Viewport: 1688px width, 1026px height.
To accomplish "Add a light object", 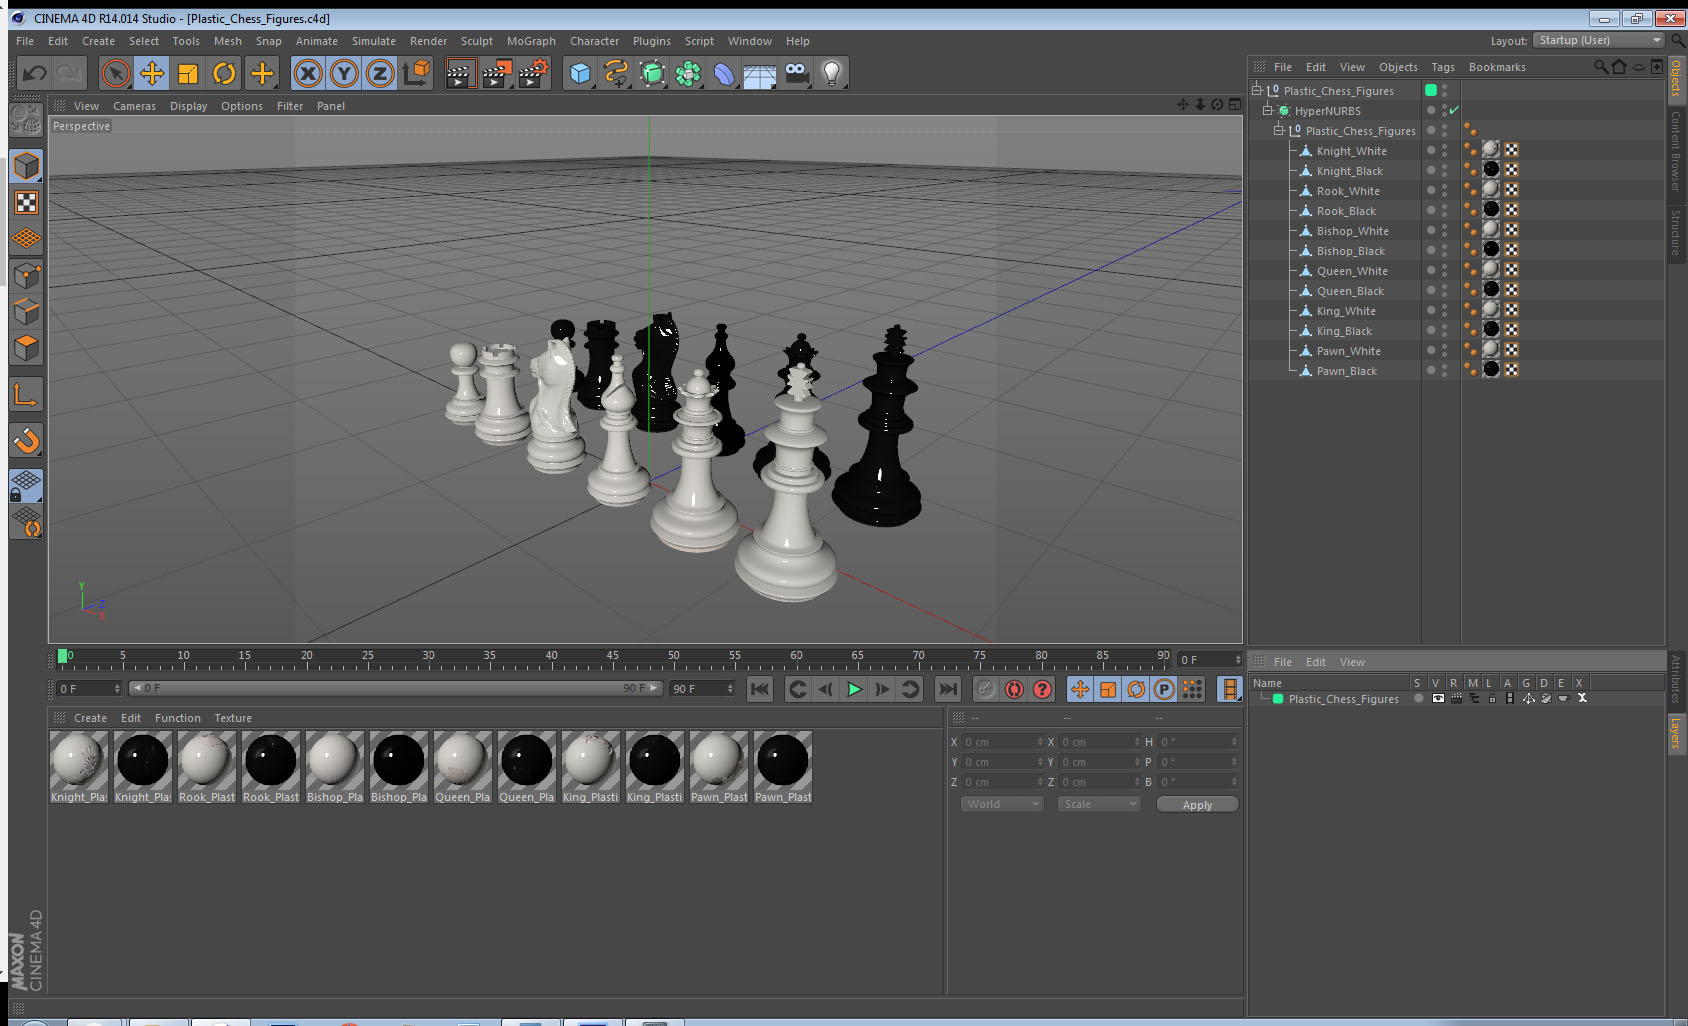I will (832, 73).
